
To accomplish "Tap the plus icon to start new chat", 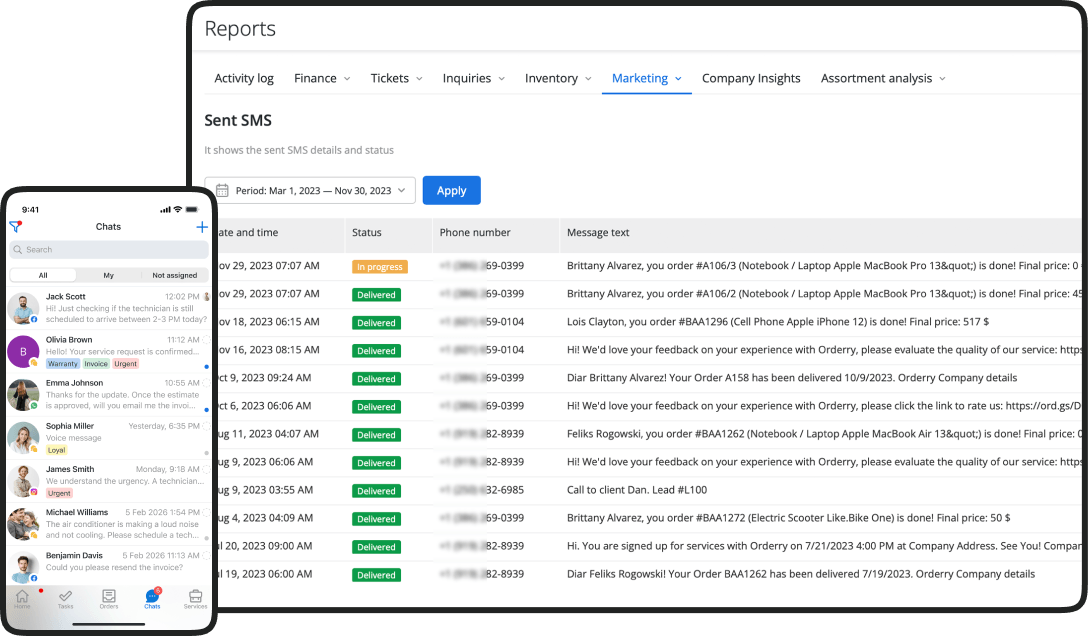I will (x=202, y=227).
